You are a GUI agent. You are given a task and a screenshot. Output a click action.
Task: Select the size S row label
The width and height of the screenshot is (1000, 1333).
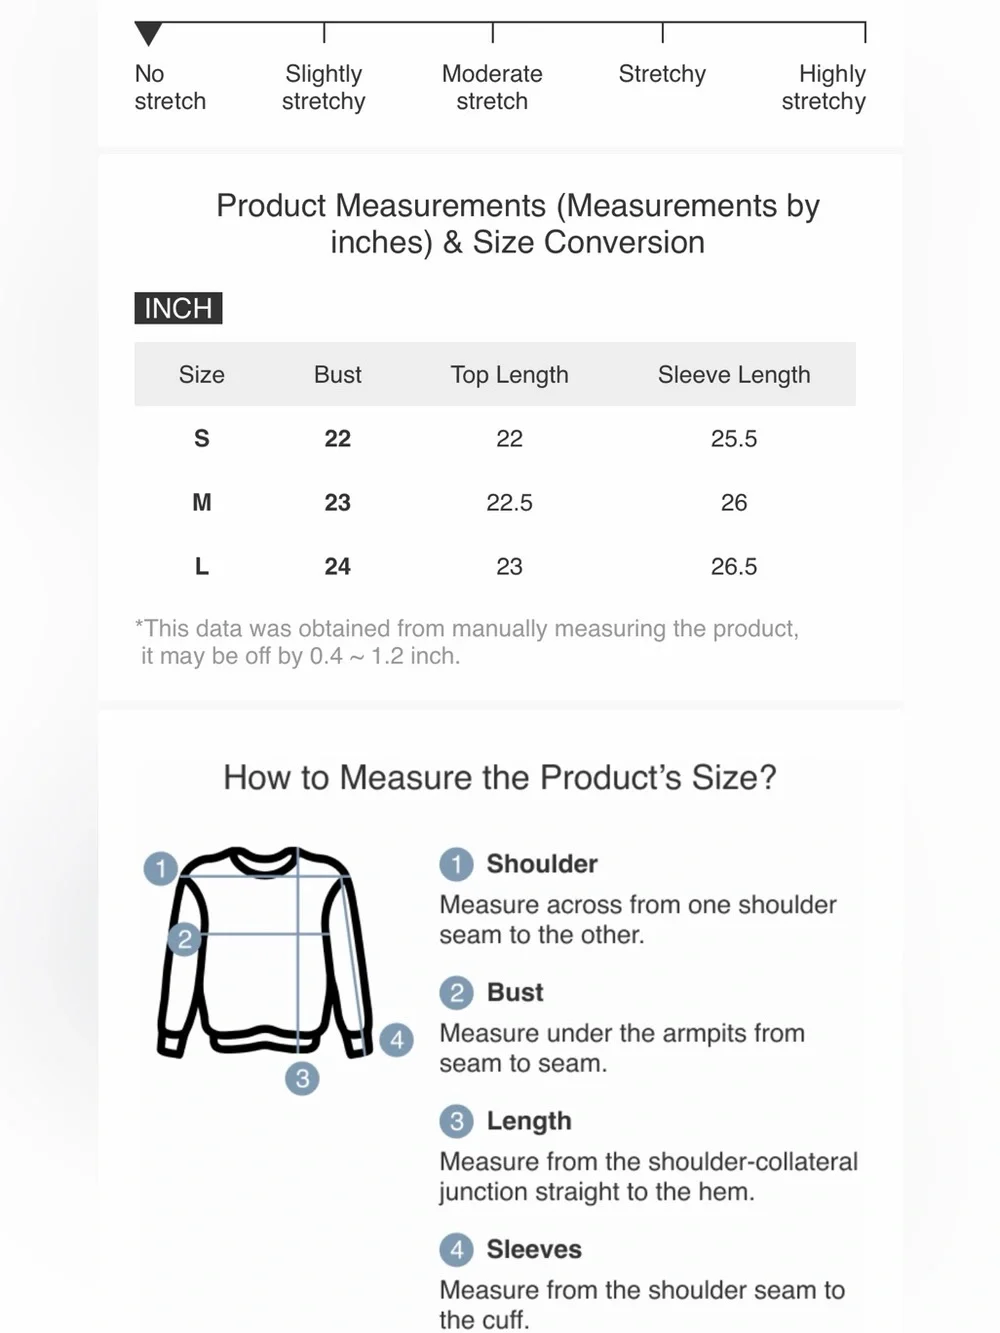[202, 438]
